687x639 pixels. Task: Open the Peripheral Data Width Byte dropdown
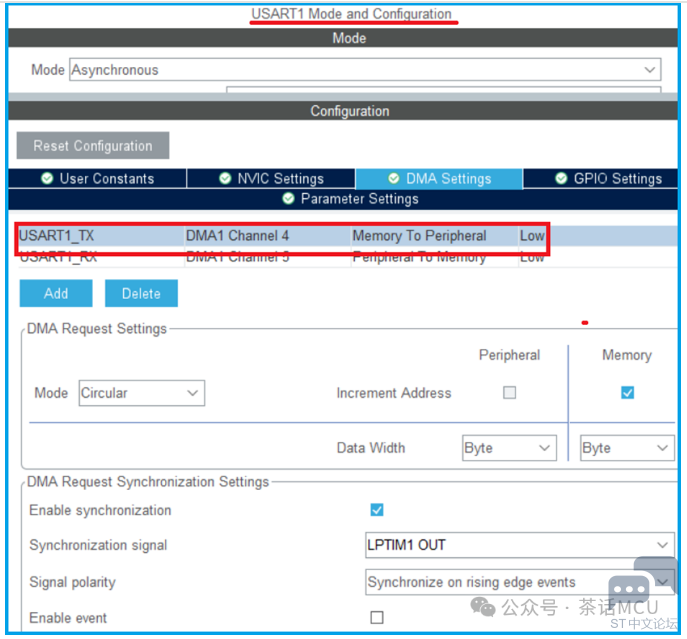coord(509,448)
